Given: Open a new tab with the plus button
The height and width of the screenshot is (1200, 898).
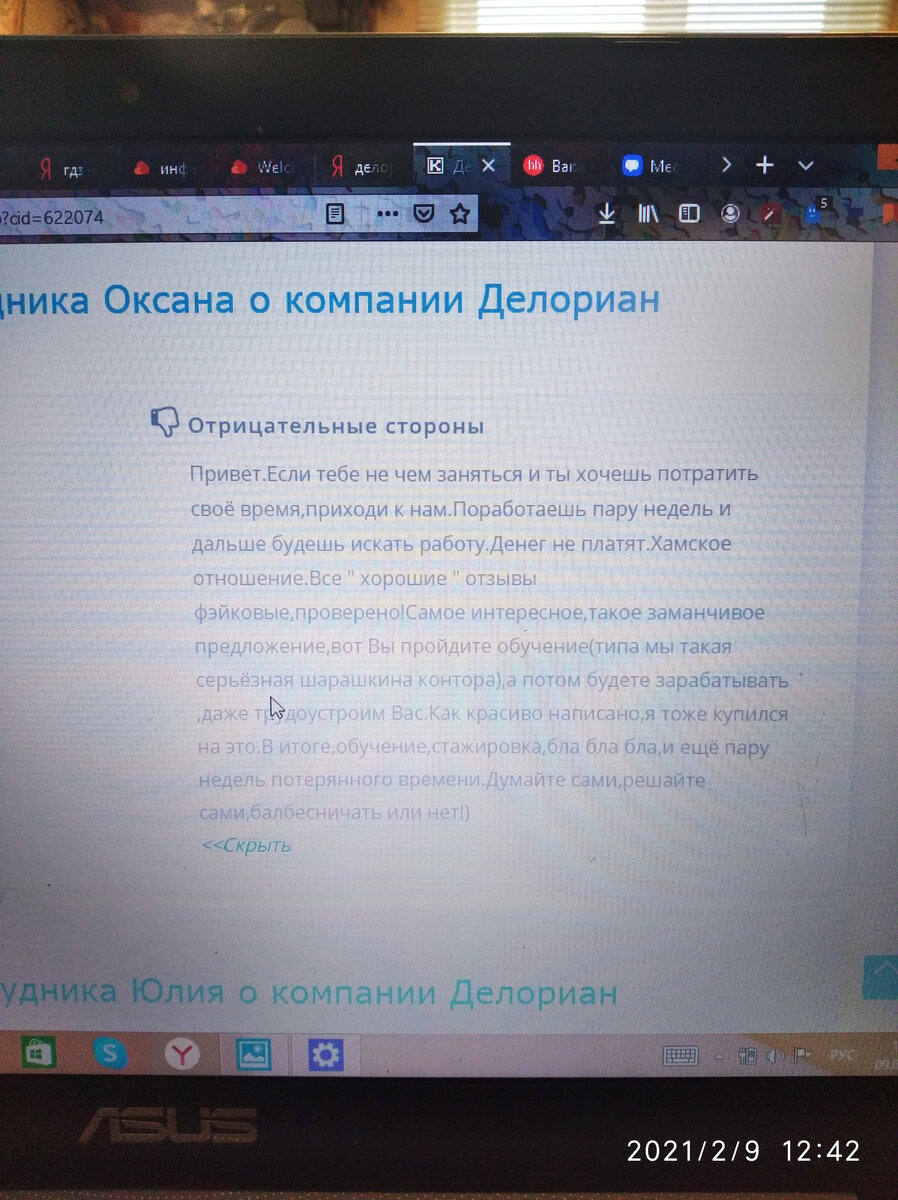Looking at the screenshot, I should pyautogui.click(x=765, y=166).
